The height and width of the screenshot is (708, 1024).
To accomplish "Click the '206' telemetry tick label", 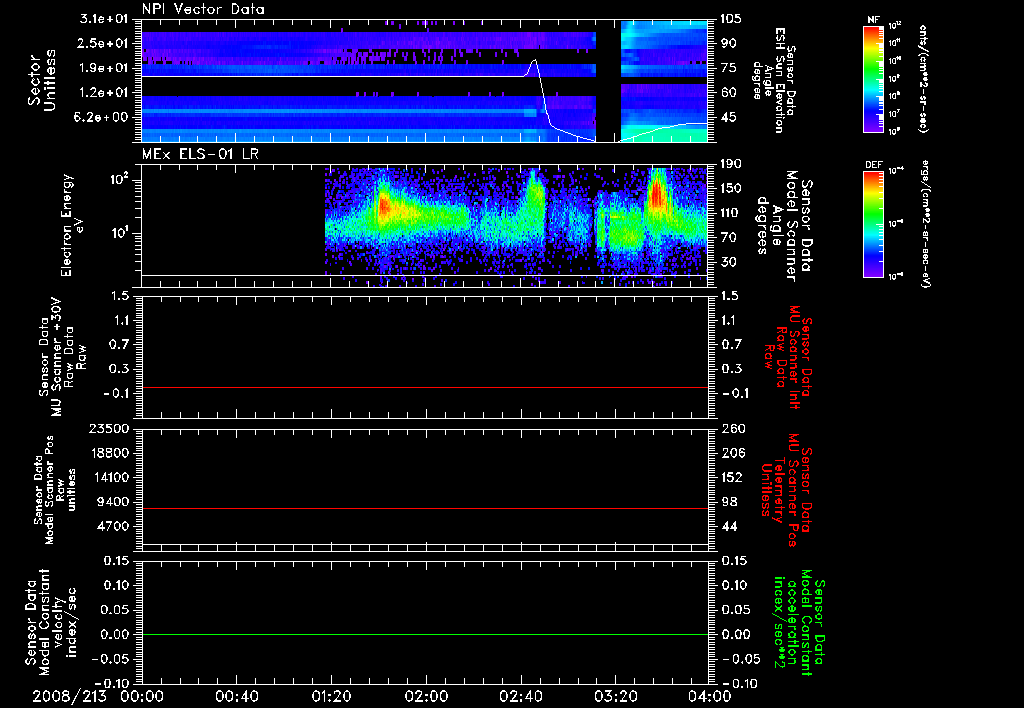I will click(x=731, y=453).
